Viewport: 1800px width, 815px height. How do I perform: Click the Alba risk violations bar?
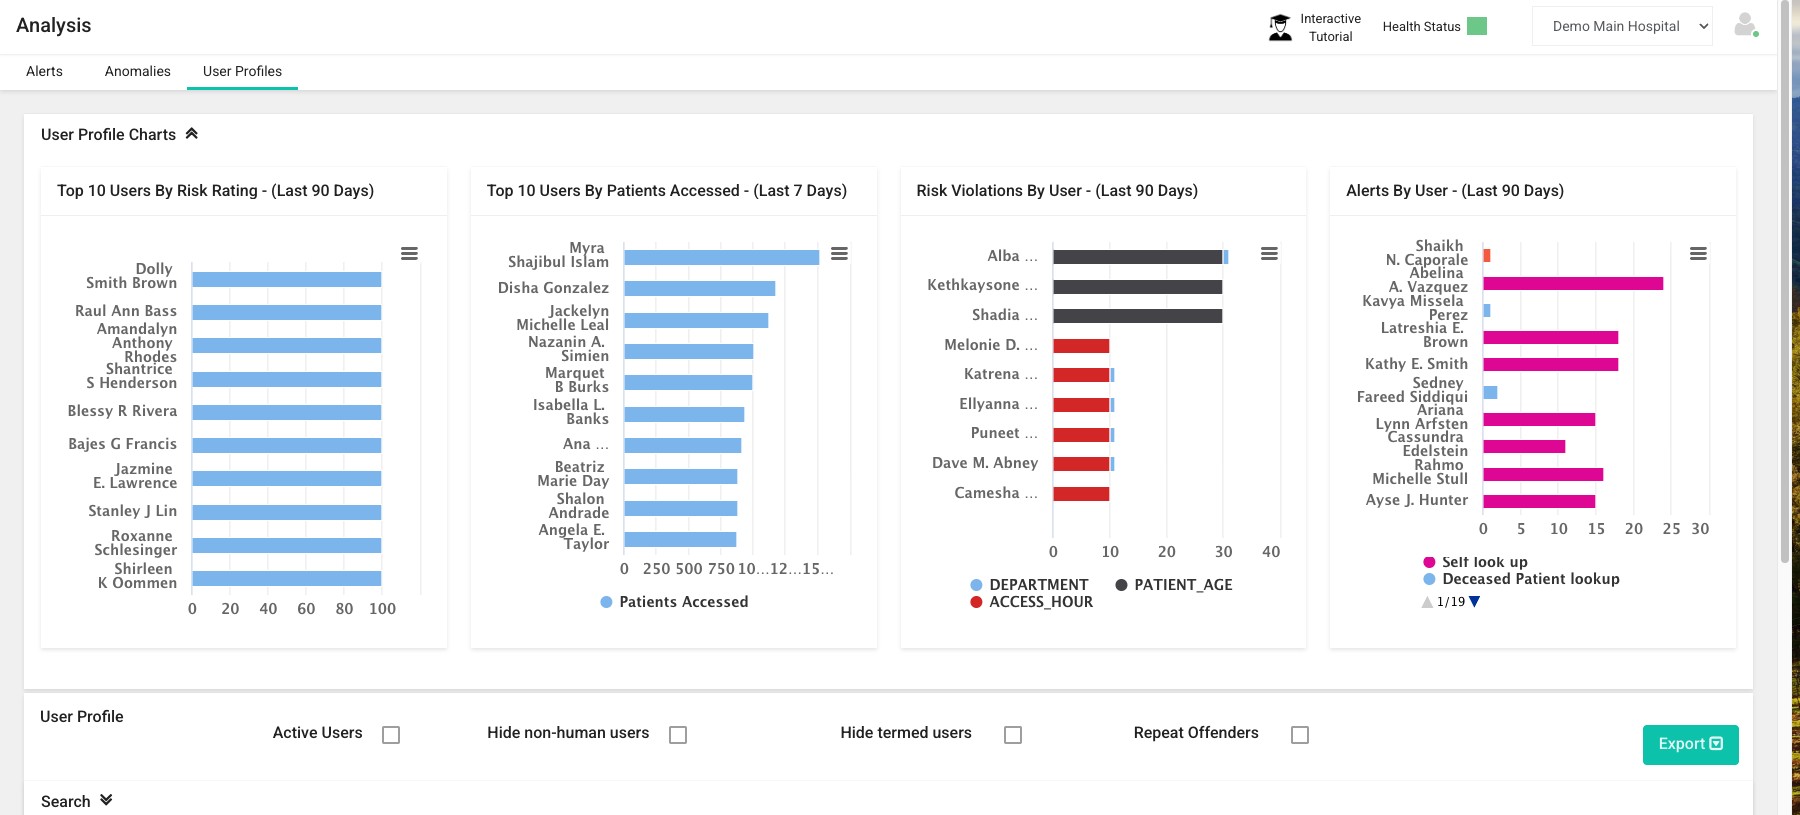(x=1138, y=257)
